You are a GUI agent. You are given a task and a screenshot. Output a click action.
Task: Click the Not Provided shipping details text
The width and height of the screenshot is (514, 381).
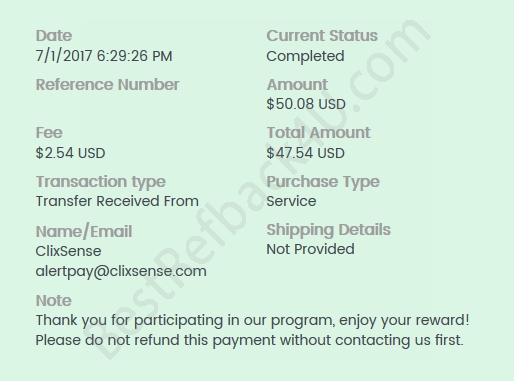click(x=310, y=249)
